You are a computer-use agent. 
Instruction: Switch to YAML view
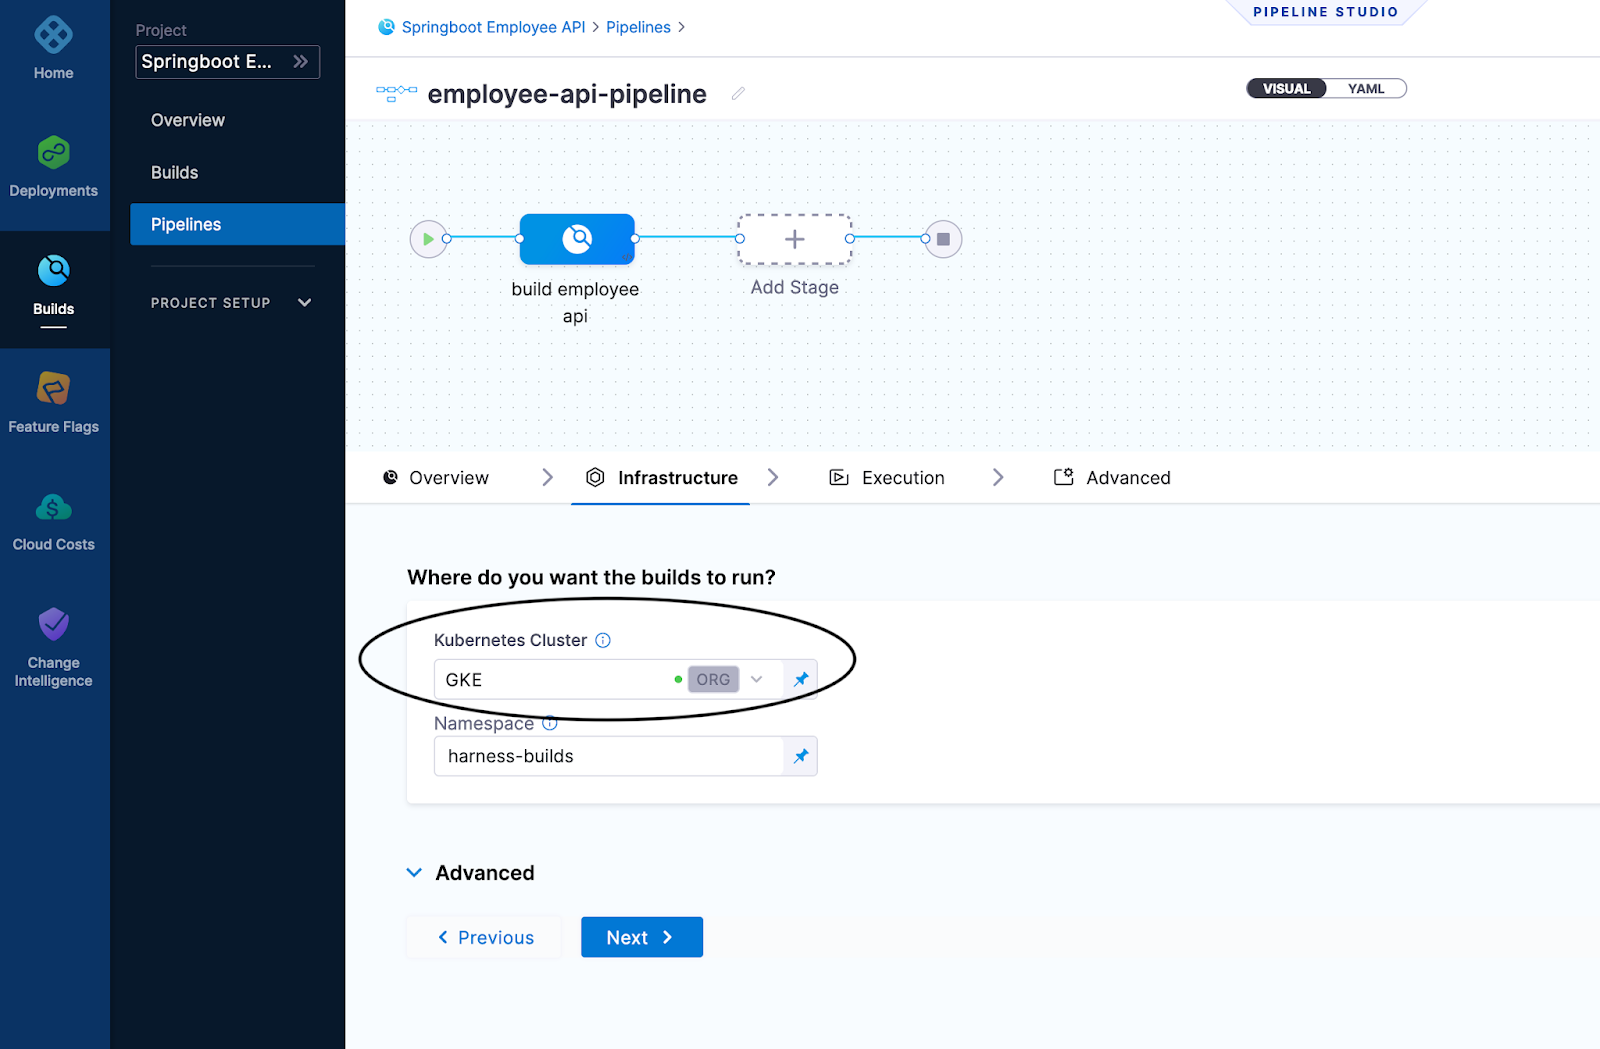coord(1366,88)
